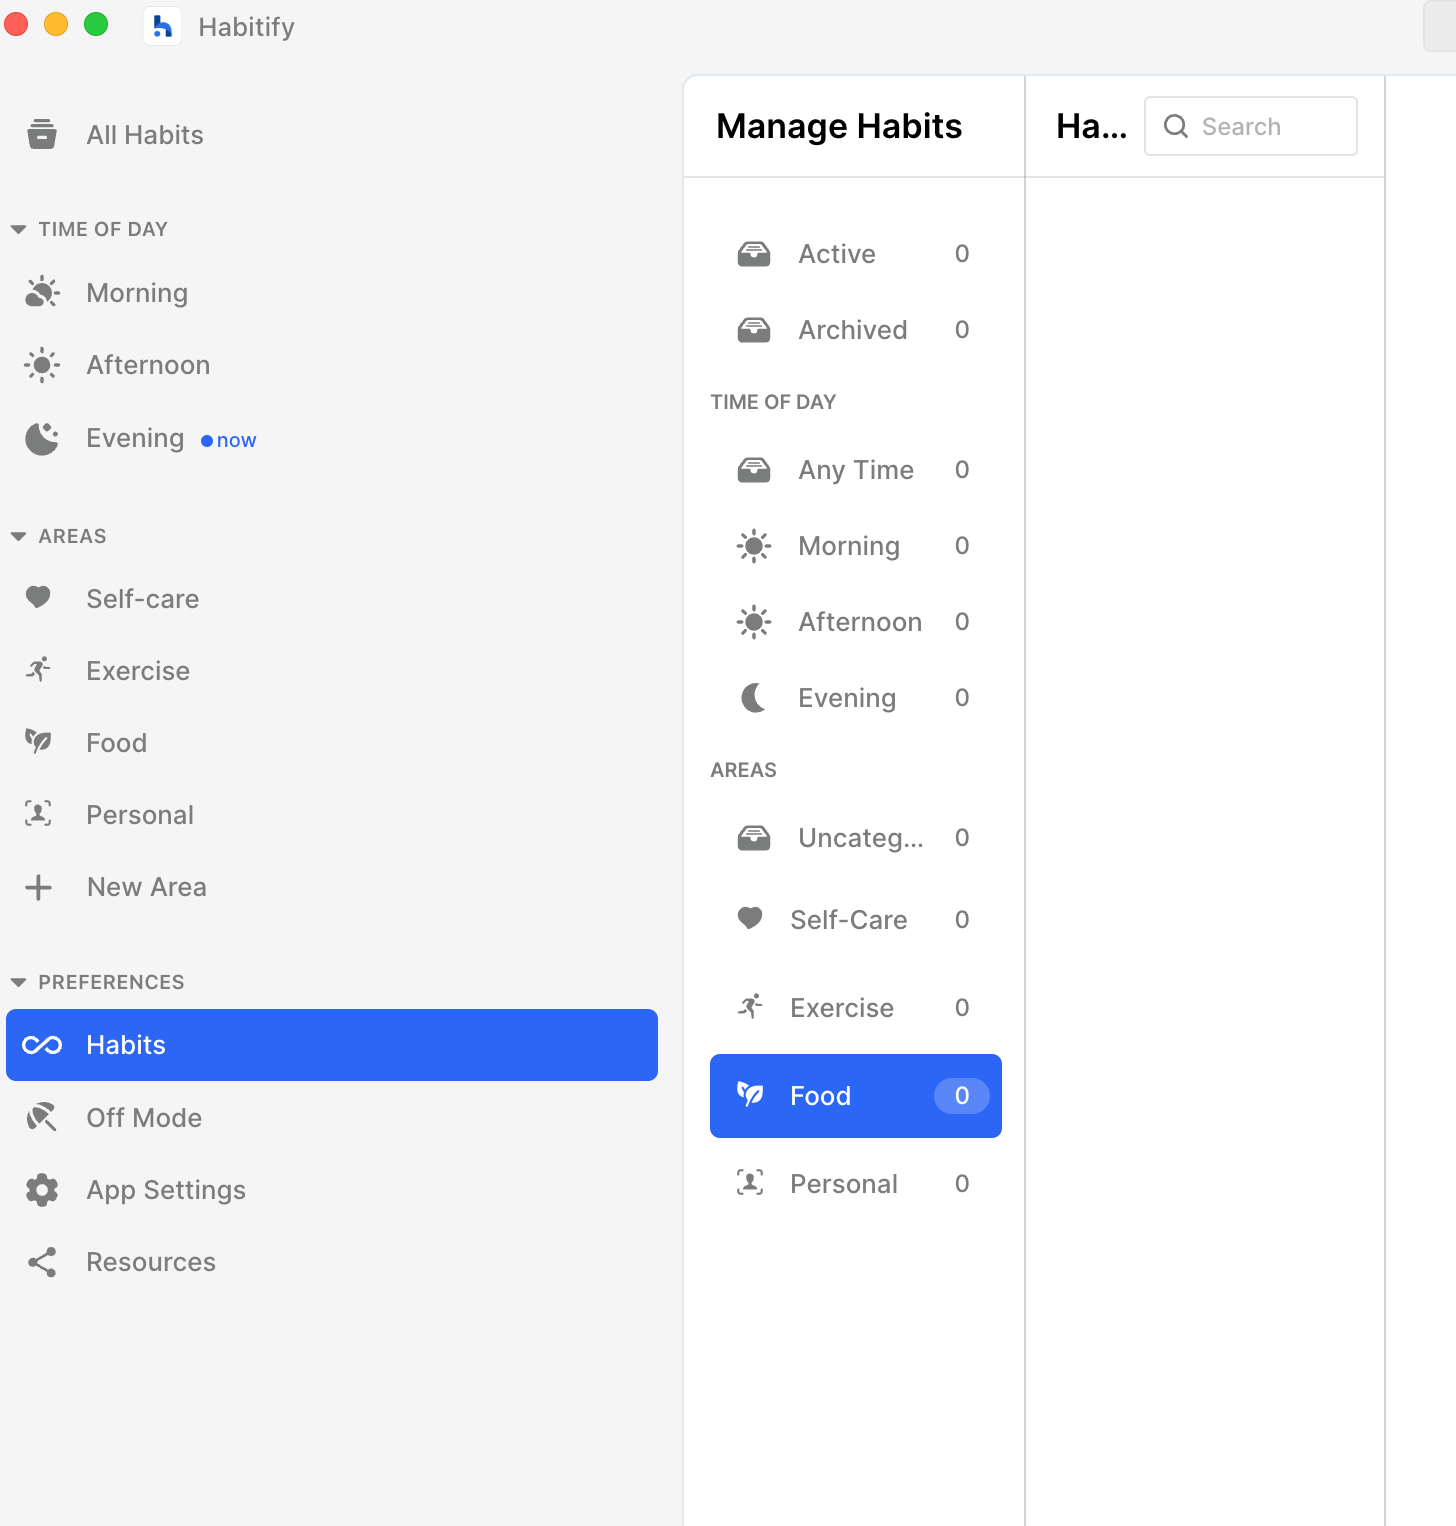The height and width of the screenshot is (1526, 1456).
Task: Click the 'Manage Habits' heading
Action: (839, 126)
